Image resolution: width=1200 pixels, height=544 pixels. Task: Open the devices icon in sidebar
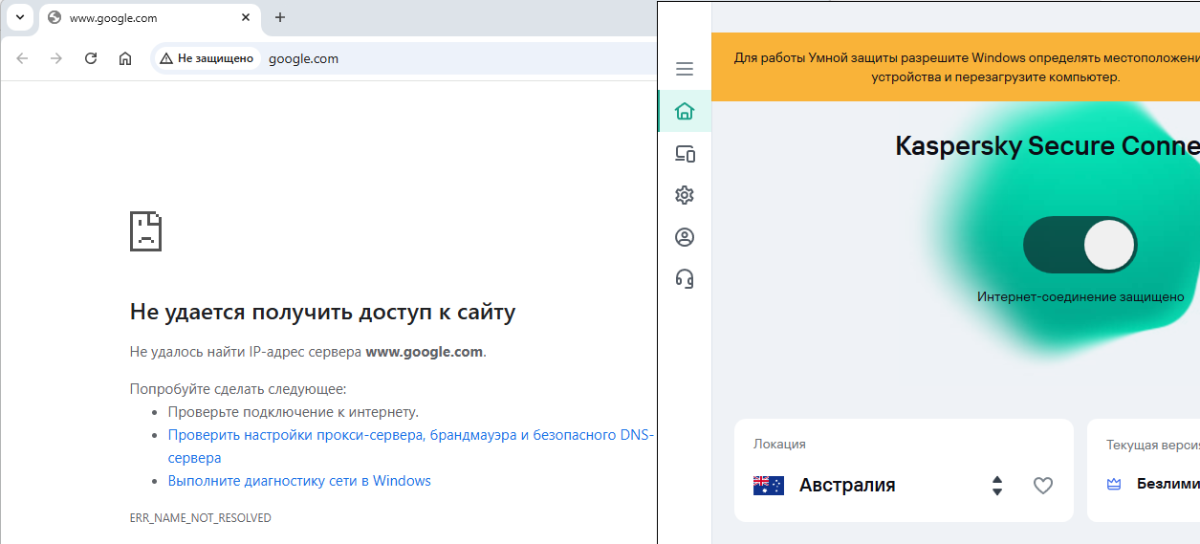click(x=684, y=154)
